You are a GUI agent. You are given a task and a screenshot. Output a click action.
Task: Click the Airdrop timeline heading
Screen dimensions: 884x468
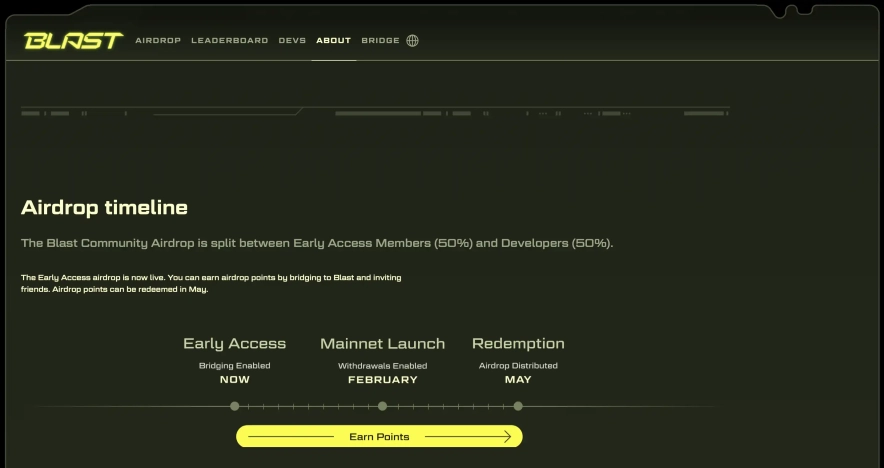[104, 208]
